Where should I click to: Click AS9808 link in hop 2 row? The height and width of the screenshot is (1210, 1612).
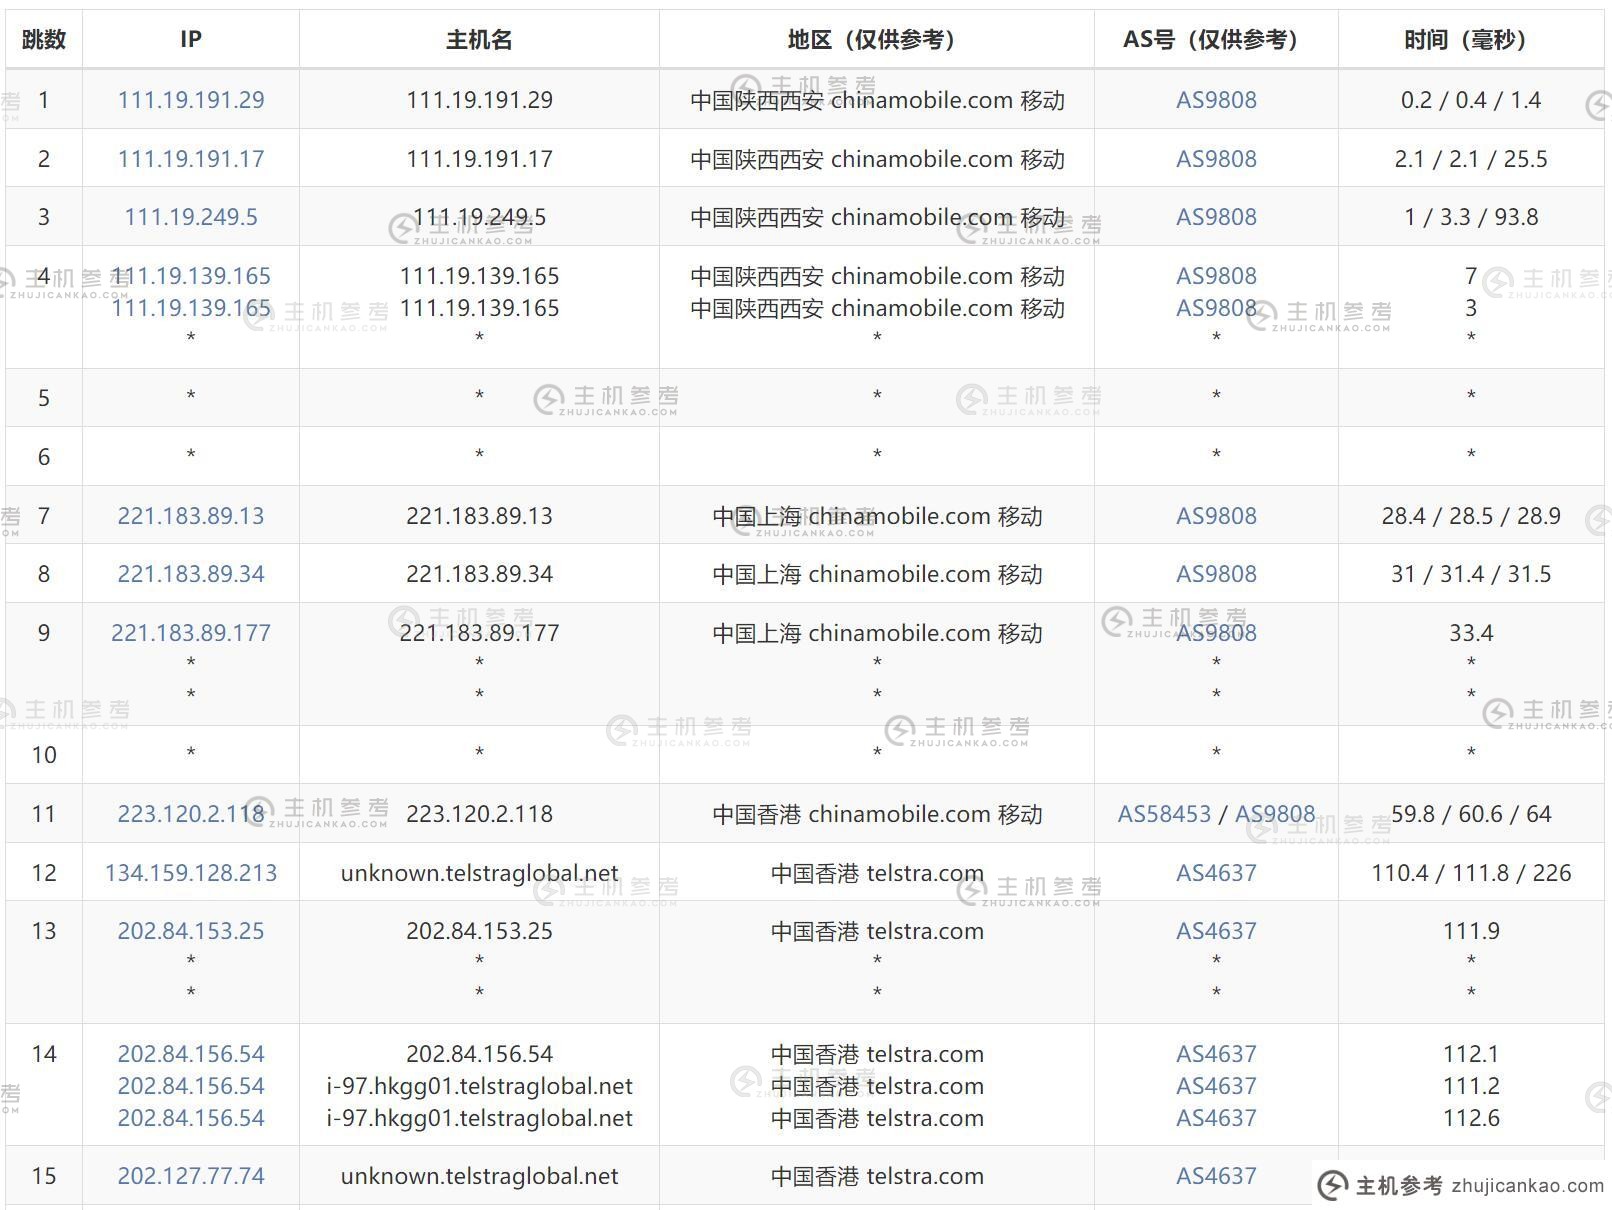pos(1216,159)
